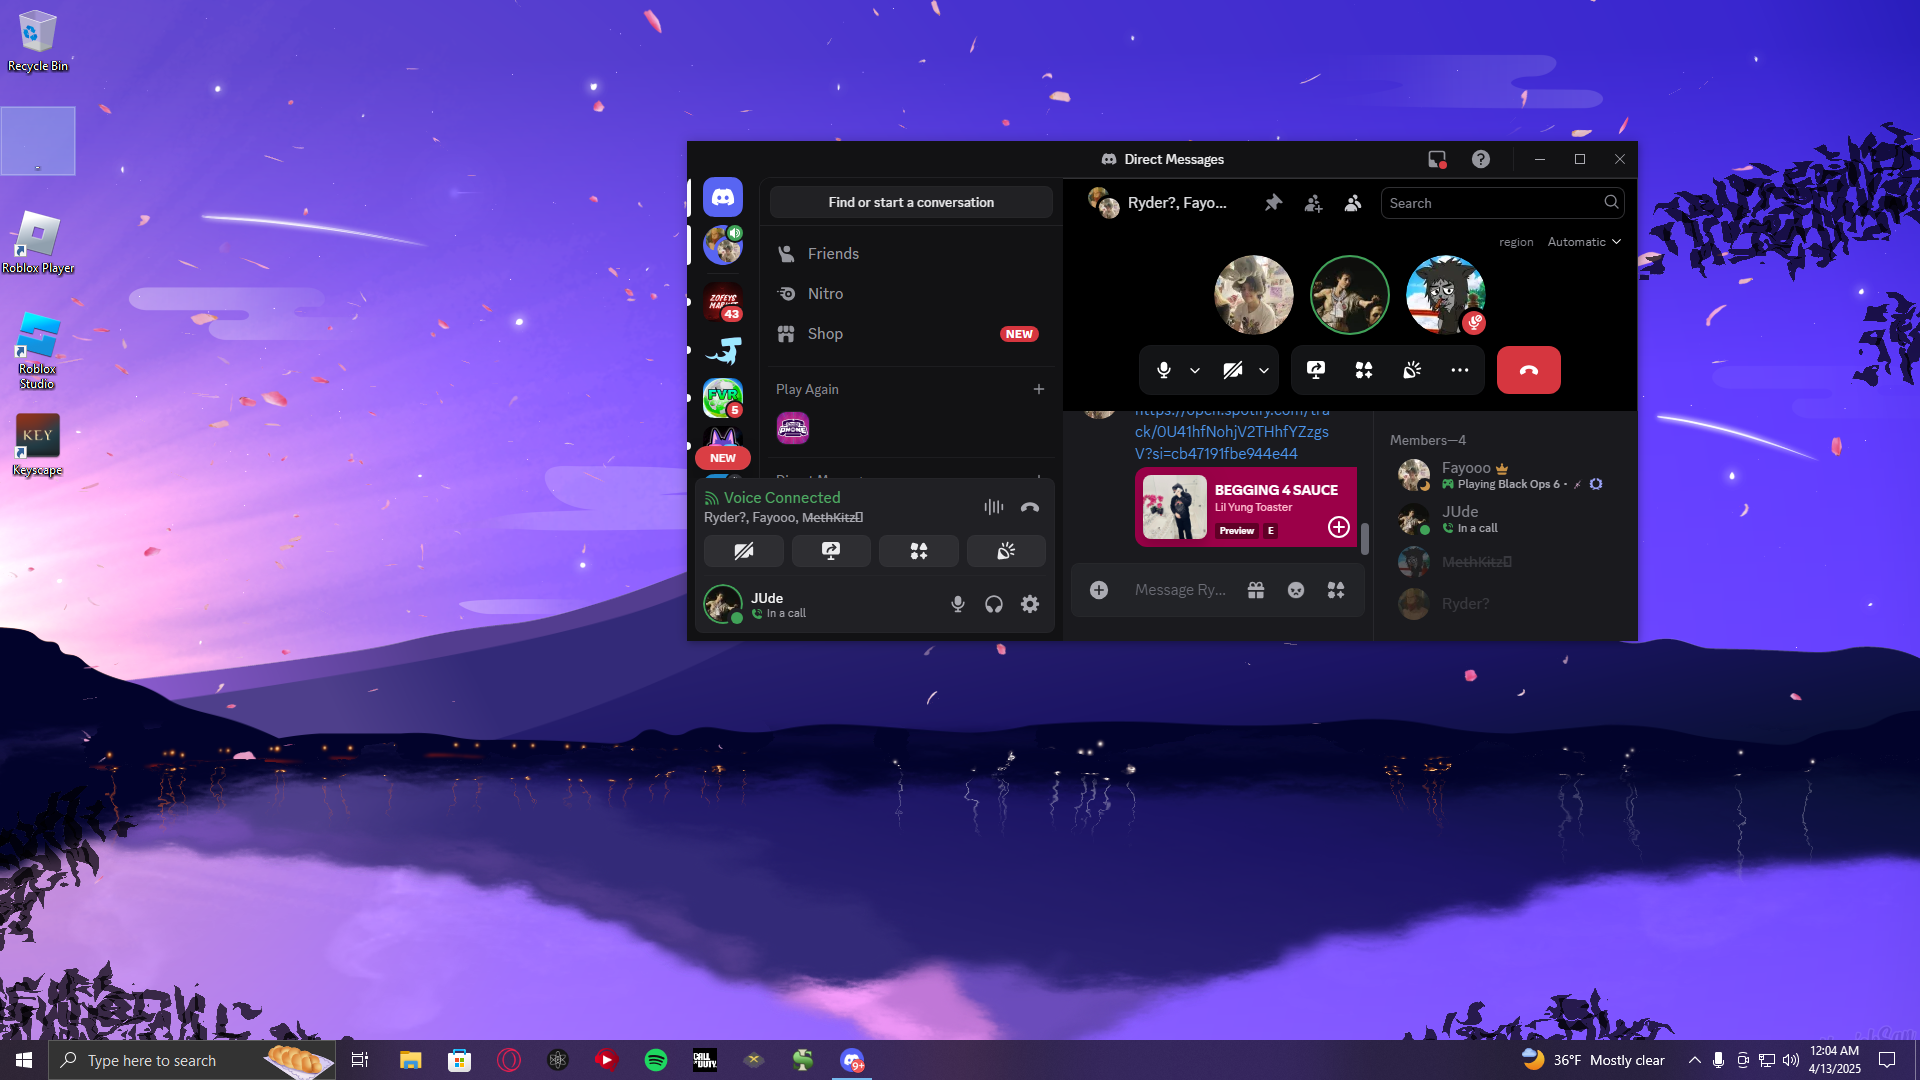
Task: Add friends to DM icon
Action: point(1313,203)
